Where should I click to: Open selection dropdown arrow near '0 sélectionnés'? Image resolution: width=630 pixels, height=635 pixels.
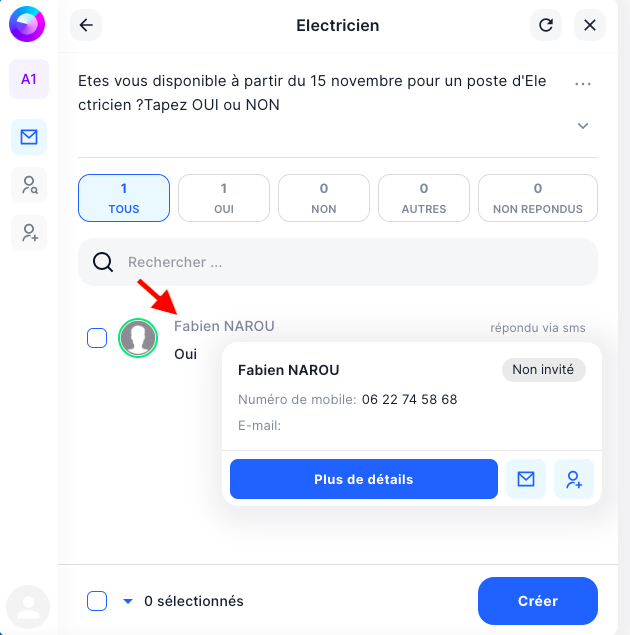click(x=128, y=601)
